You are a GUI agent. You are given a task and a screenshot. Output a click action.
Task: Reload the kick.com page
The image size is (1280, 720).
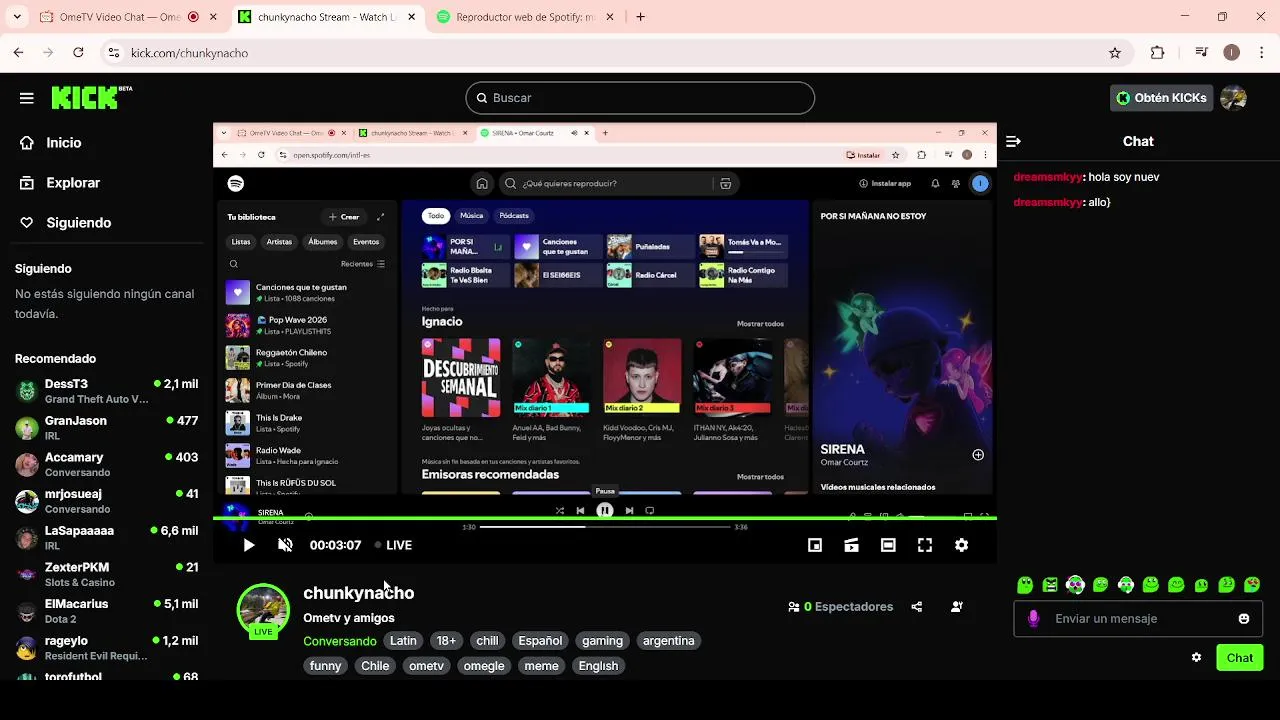click(x=78, y=53)
